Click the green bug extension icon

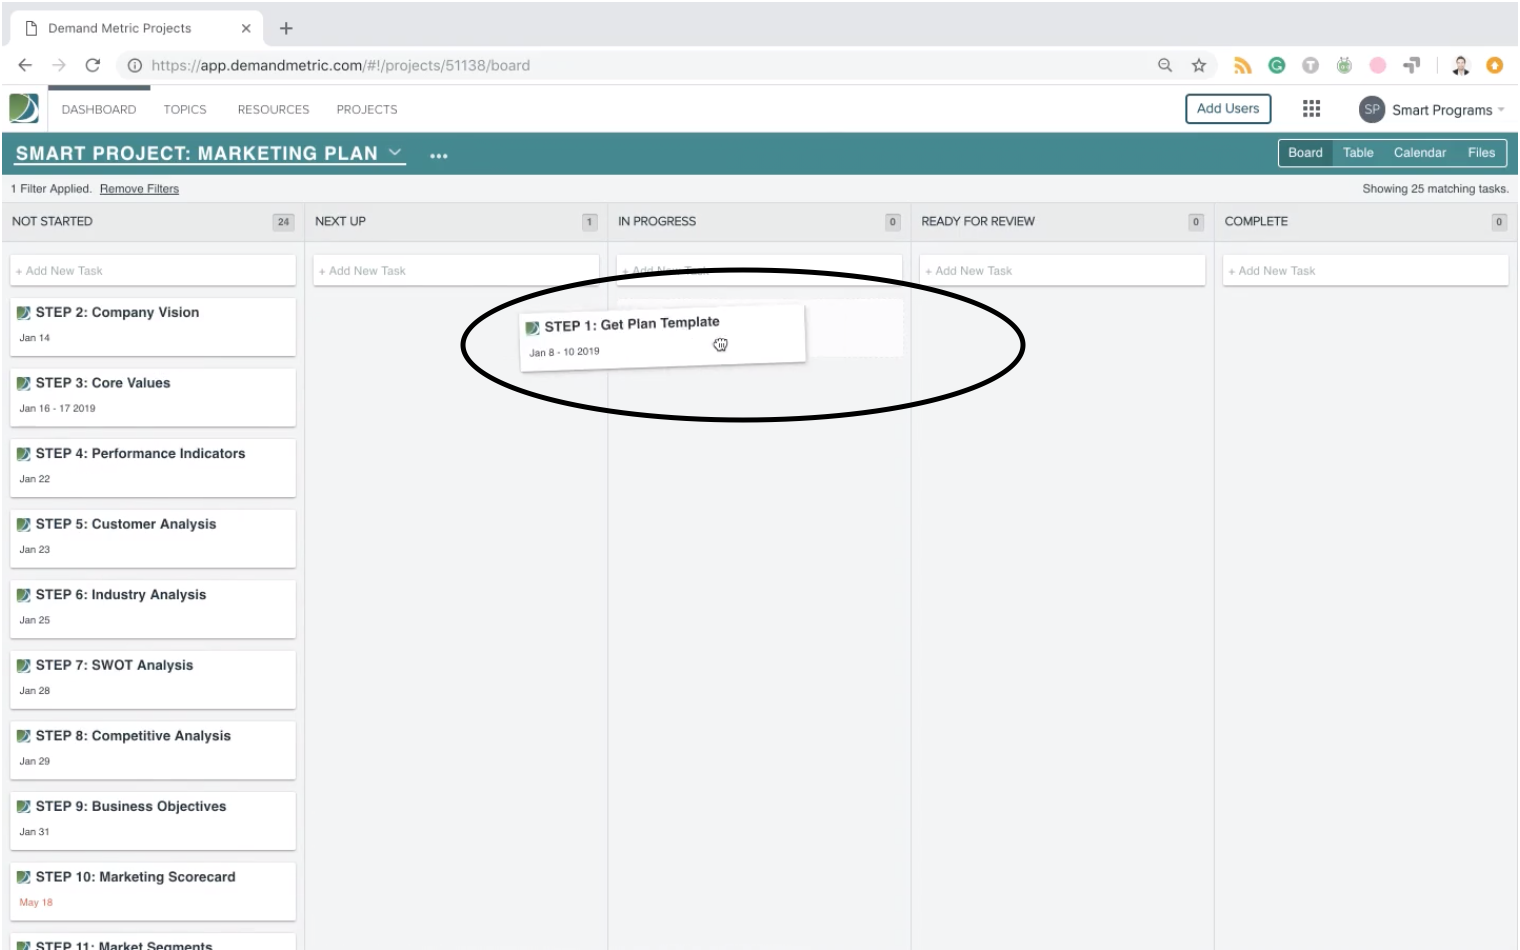click(x=1344, y=65)
